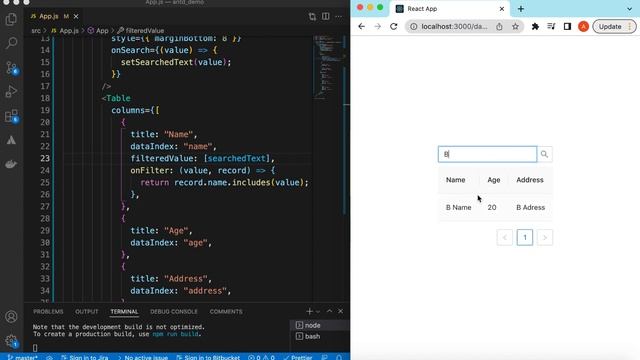Switch to the PROBLEMS panel tab
Viewport: 640px width, 360px height.
pos(48,311)
